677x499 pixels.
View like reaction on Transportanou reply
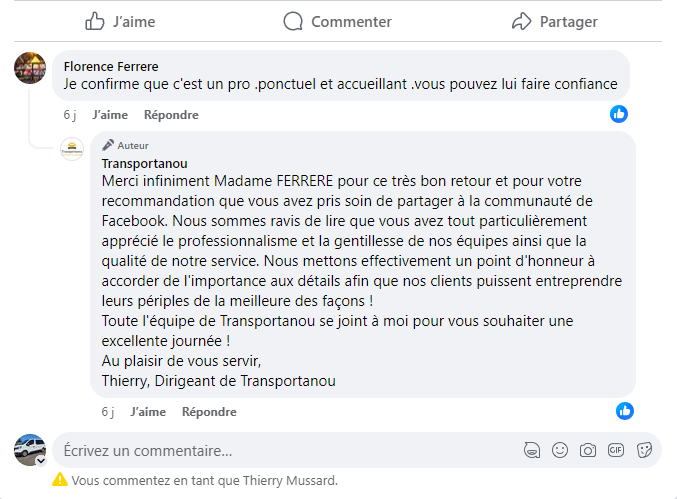coord(625,410)
